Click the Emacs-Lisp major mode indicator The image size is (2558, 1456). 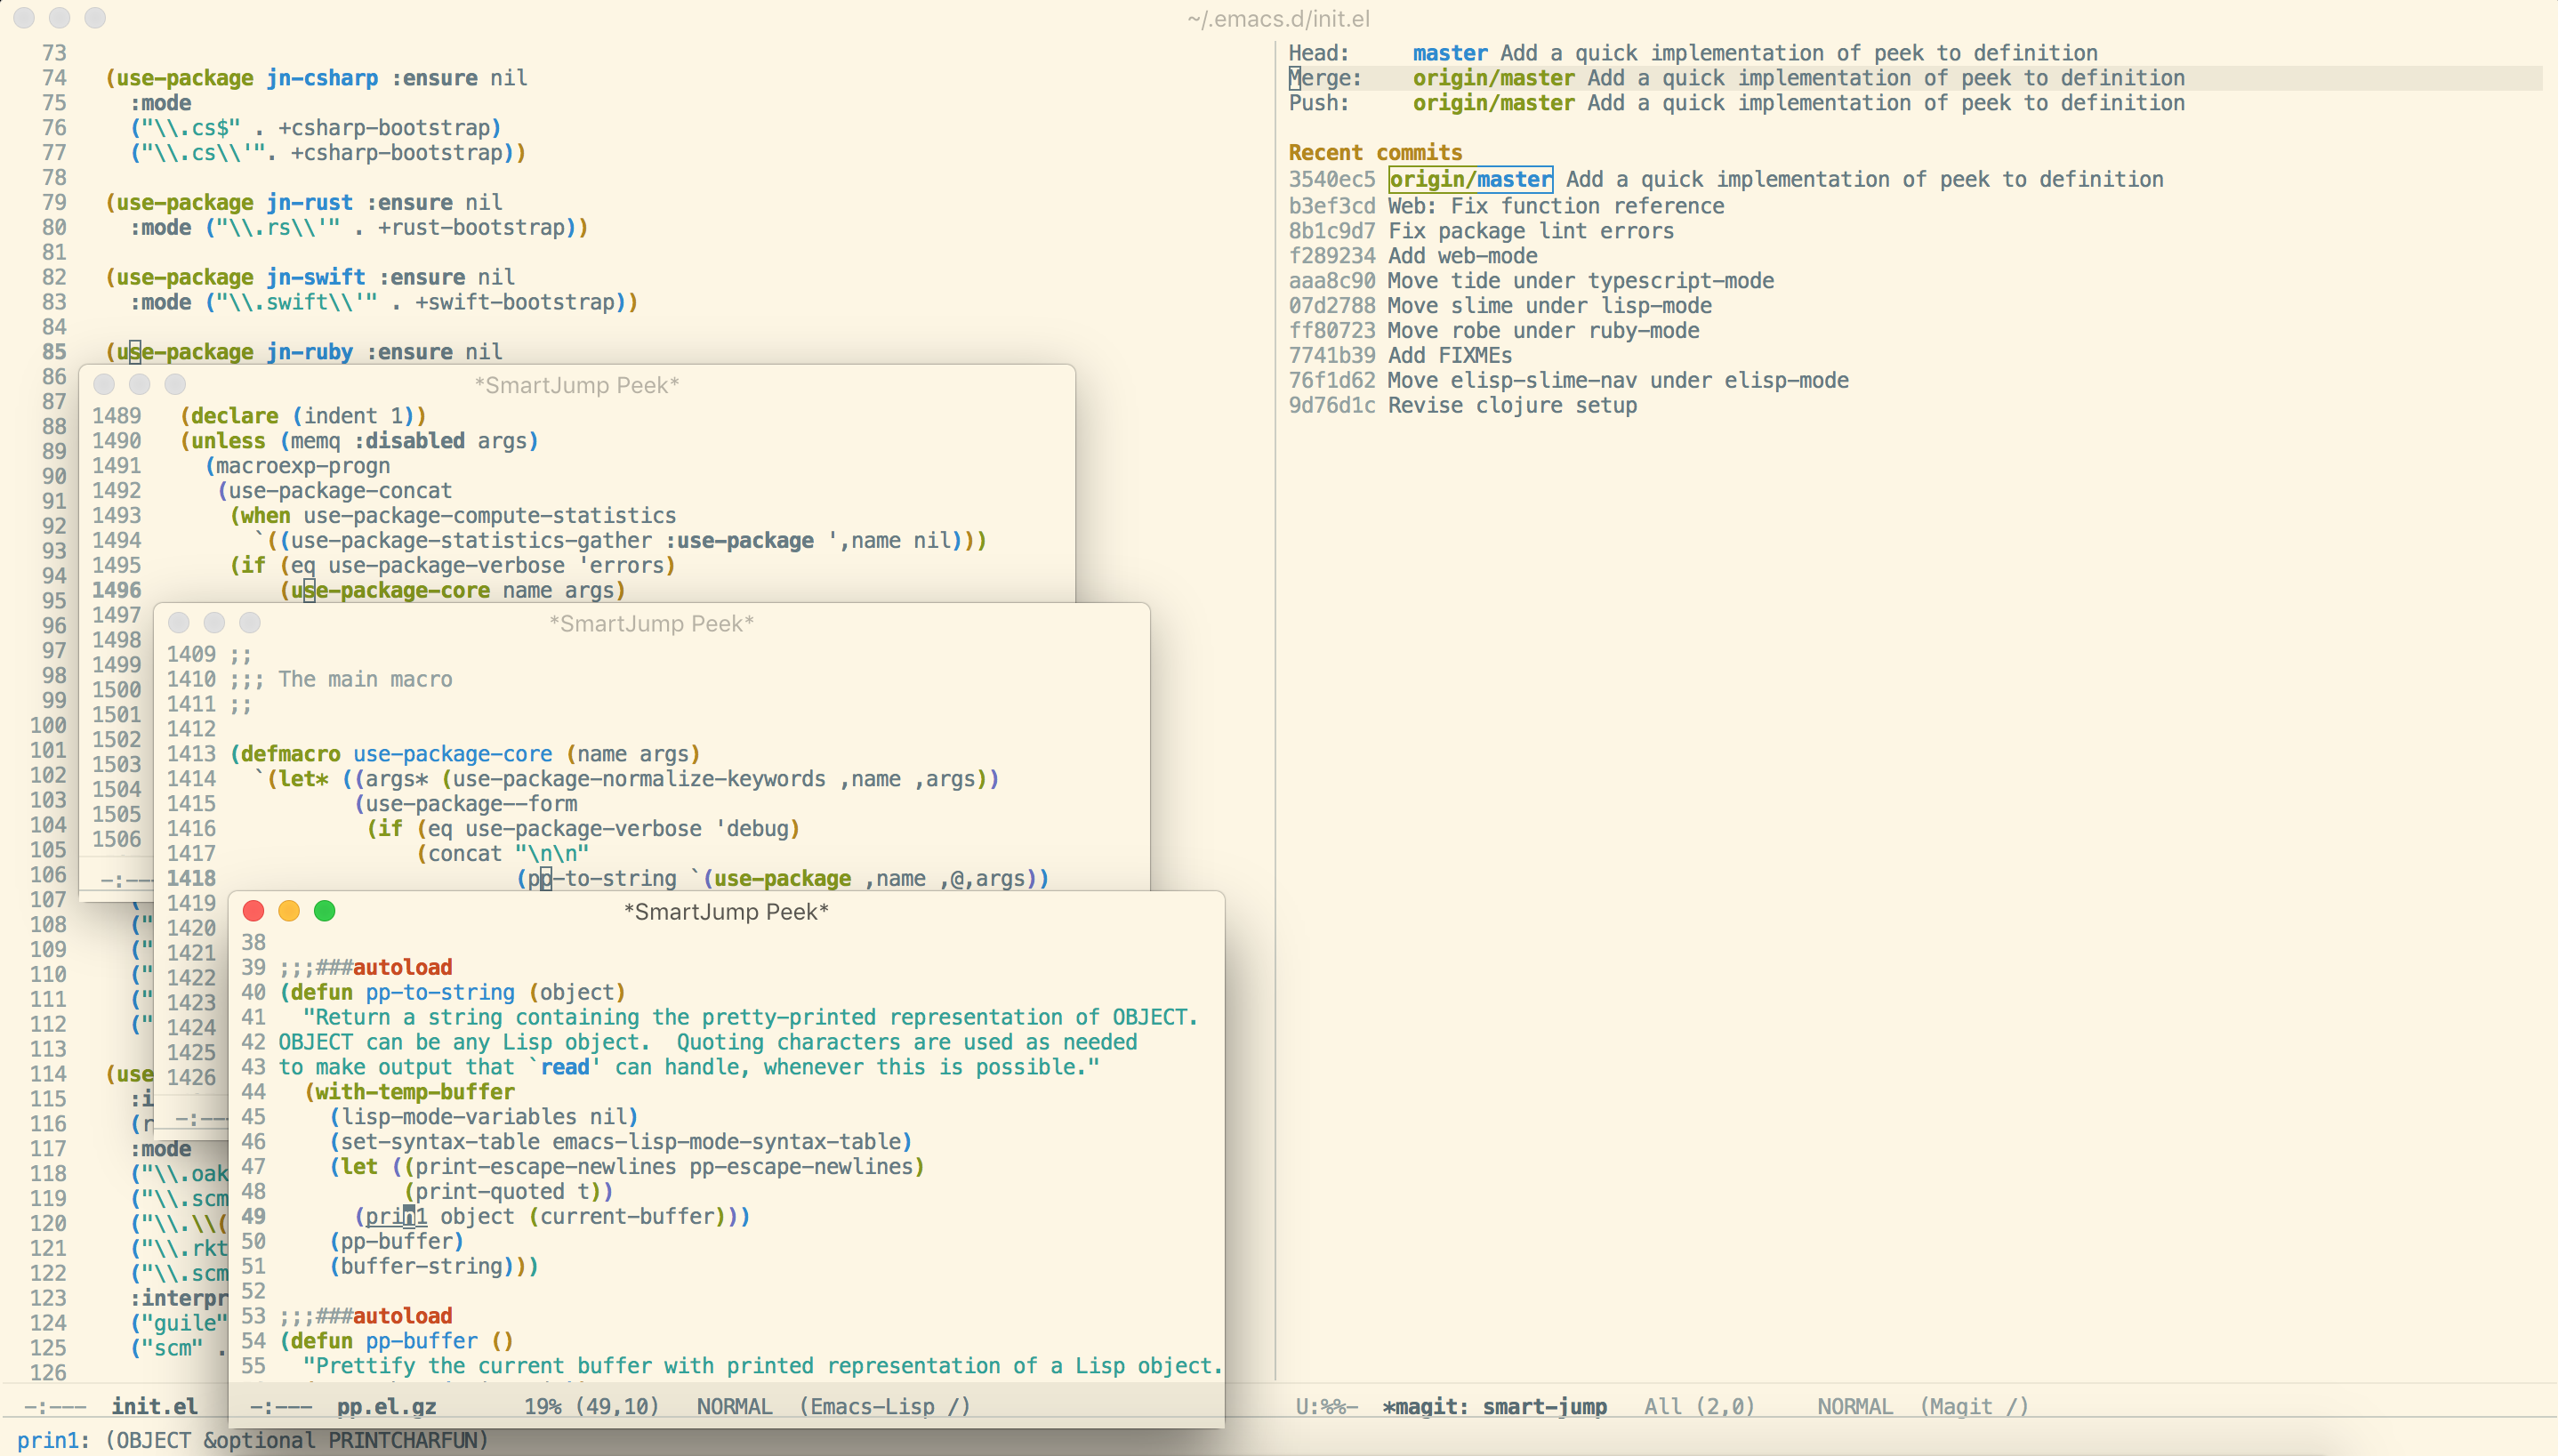883,1406
